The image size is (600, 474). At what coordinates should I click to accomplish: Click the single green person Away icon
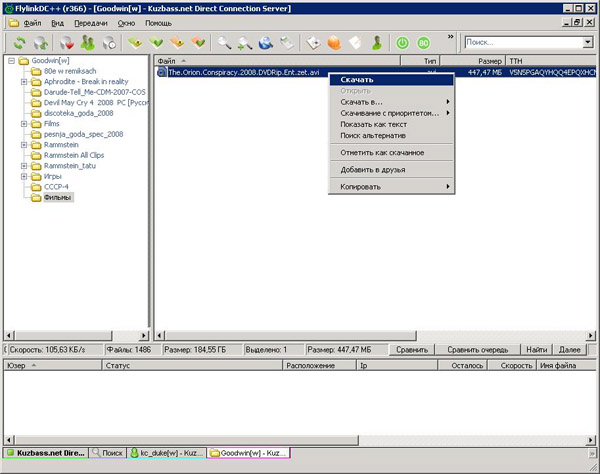click(x=377, y=43)
